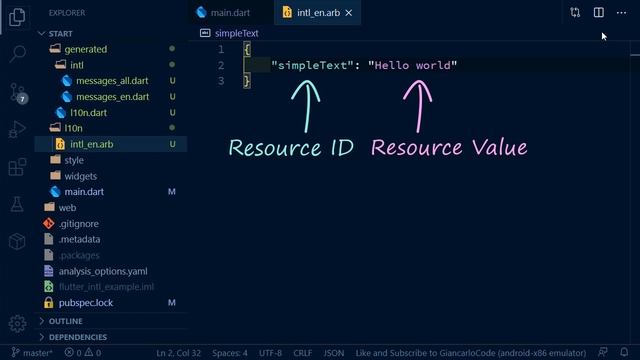640x360 pixels.
Task: Change file encoding UTF-8
Action: pos(270,353)
